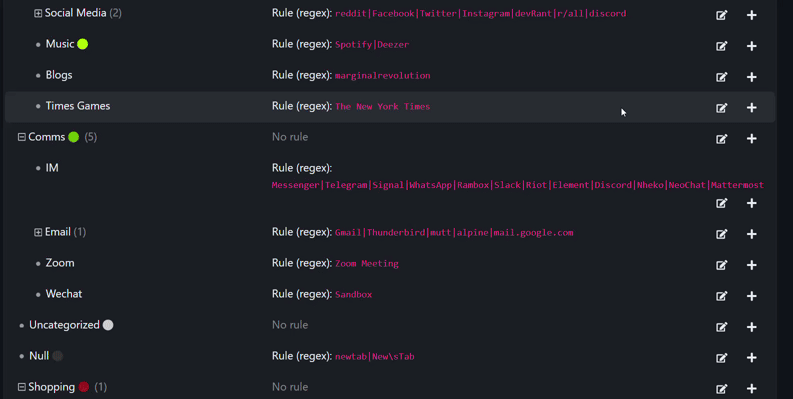Click the Sandbox regex rule
793x399 pixels.
354,294
